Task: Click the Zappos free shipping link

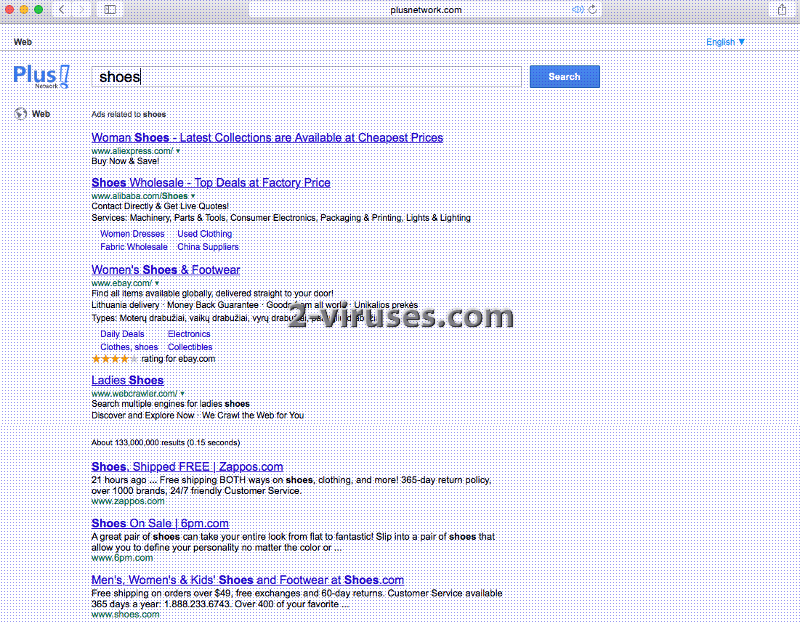Action: (x=186, y=467)
